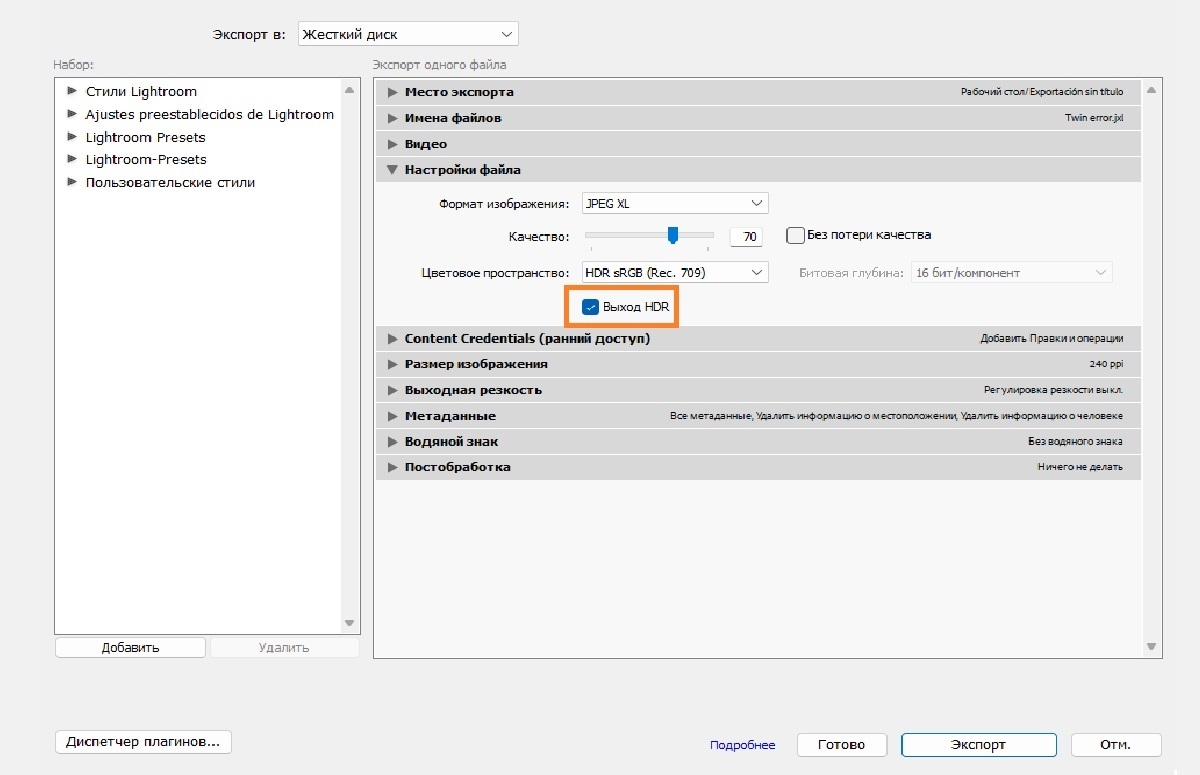Screen dimensions: 1200x775
Task: Click the Добавить preset button
Action: point(131,647)
